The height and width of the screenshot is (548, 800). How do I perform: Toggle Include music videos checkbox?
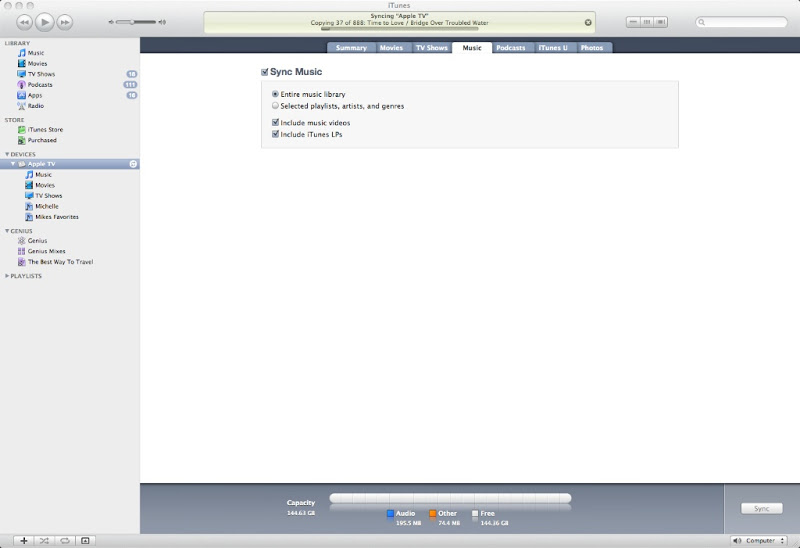275,122
